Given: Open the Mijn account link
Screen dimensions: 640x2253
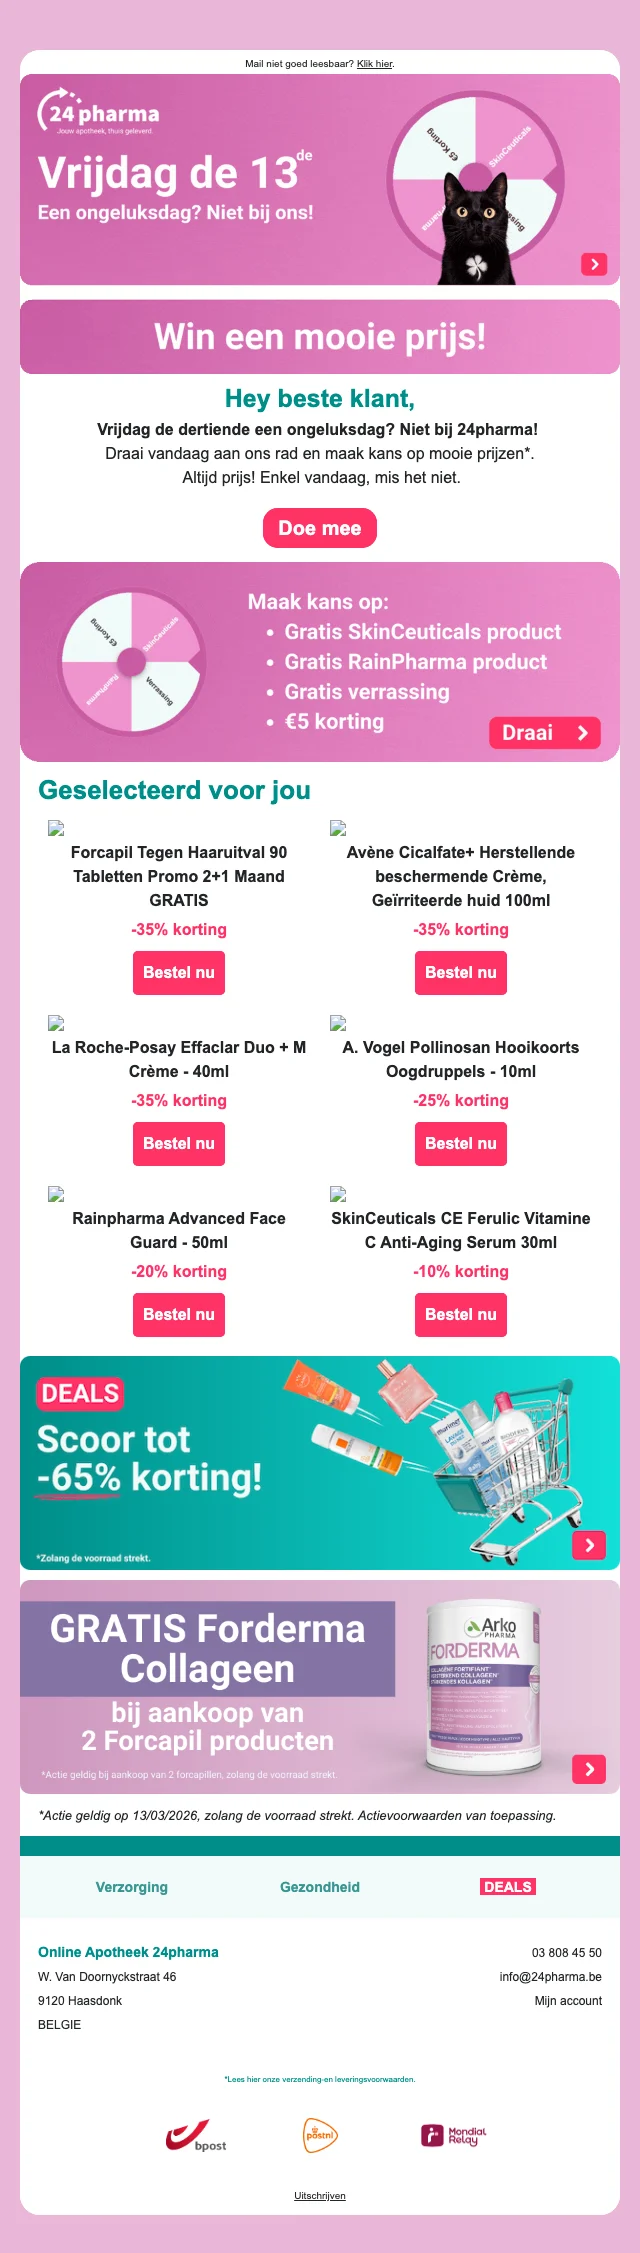Looking at the screenshot, I should point(568,2001).
